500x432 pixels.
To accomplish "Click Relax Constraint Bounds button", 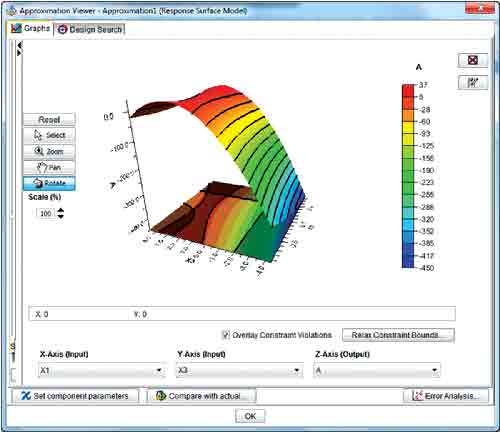I will (x=398, y=335).
